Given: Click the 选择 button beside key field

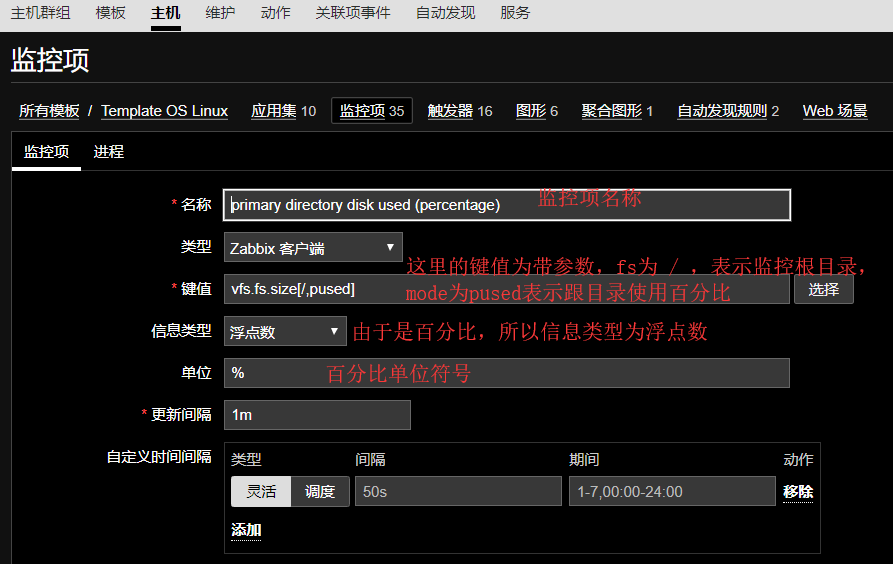Looking at the screenshot, I should tap(823, 289).
